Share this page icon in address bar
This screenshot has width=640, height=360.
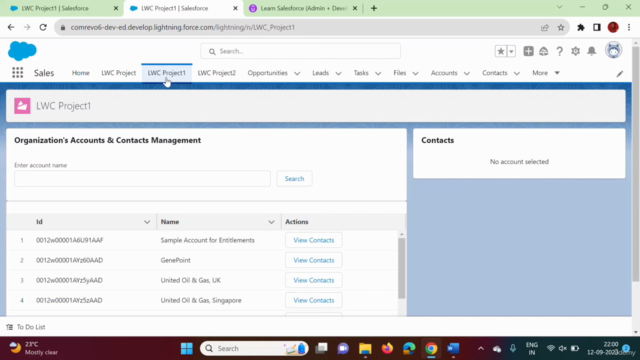point(544,27)
